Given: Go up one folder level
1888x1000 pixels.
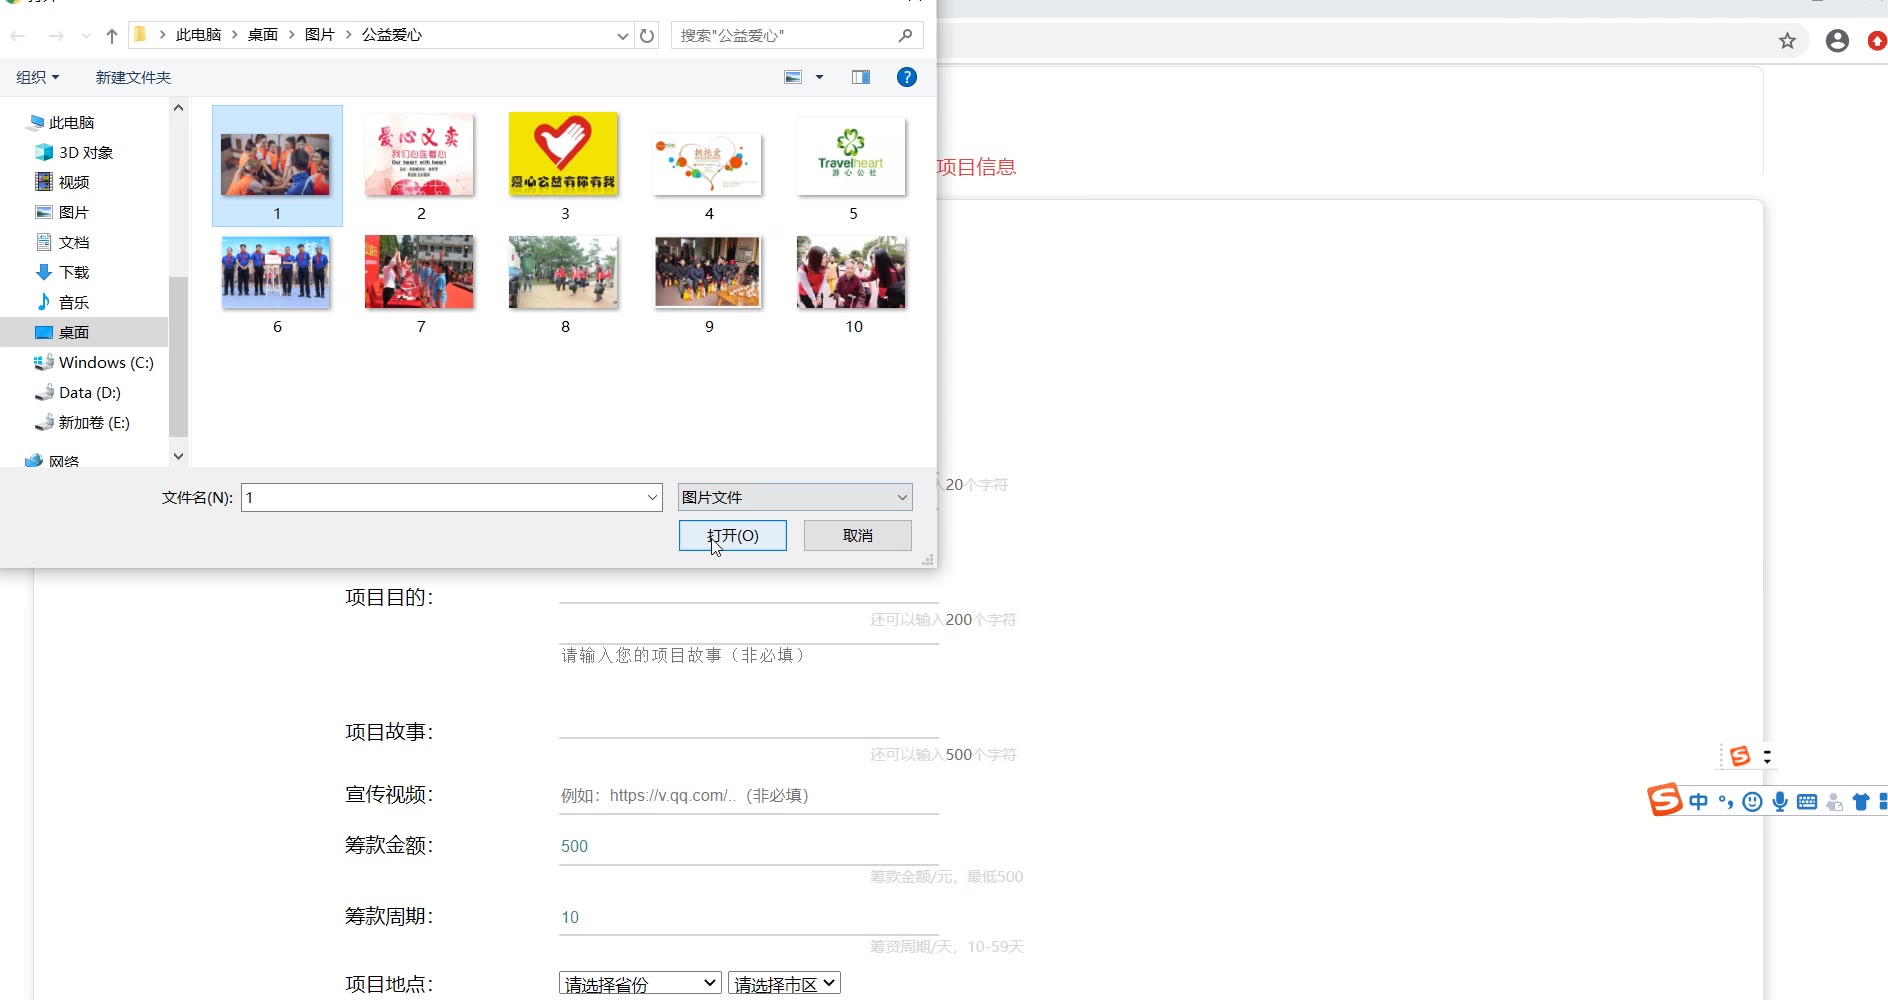Looking at the screenshot, I should [111, 36].
